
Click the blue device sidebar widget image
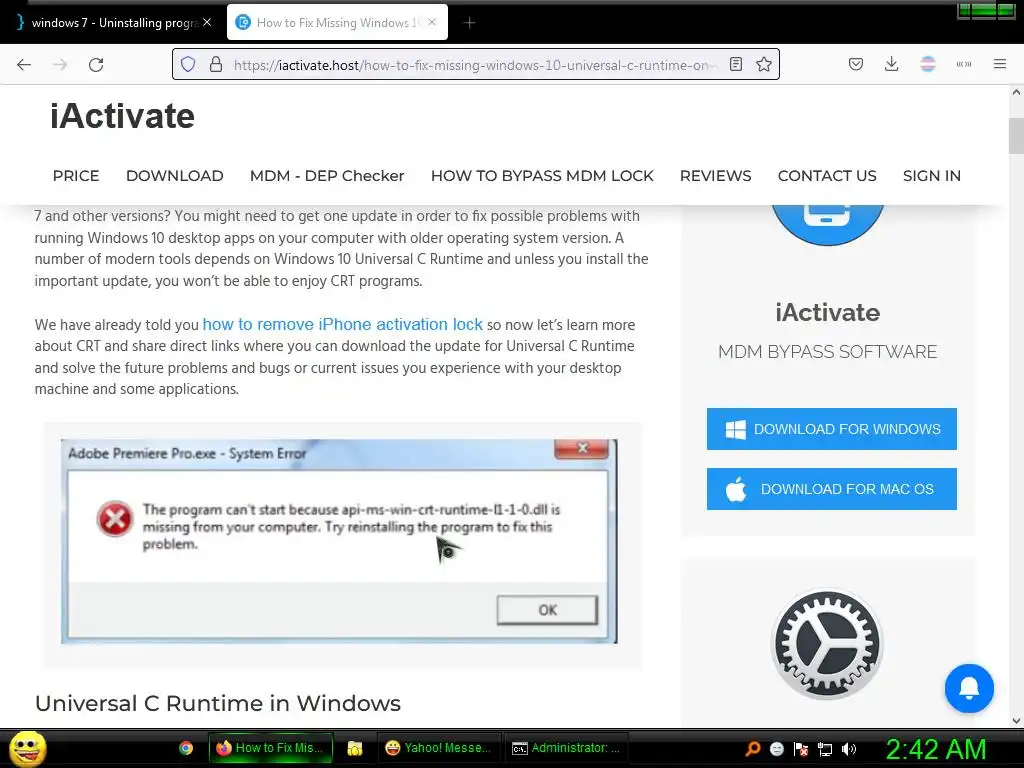(827, 224)
